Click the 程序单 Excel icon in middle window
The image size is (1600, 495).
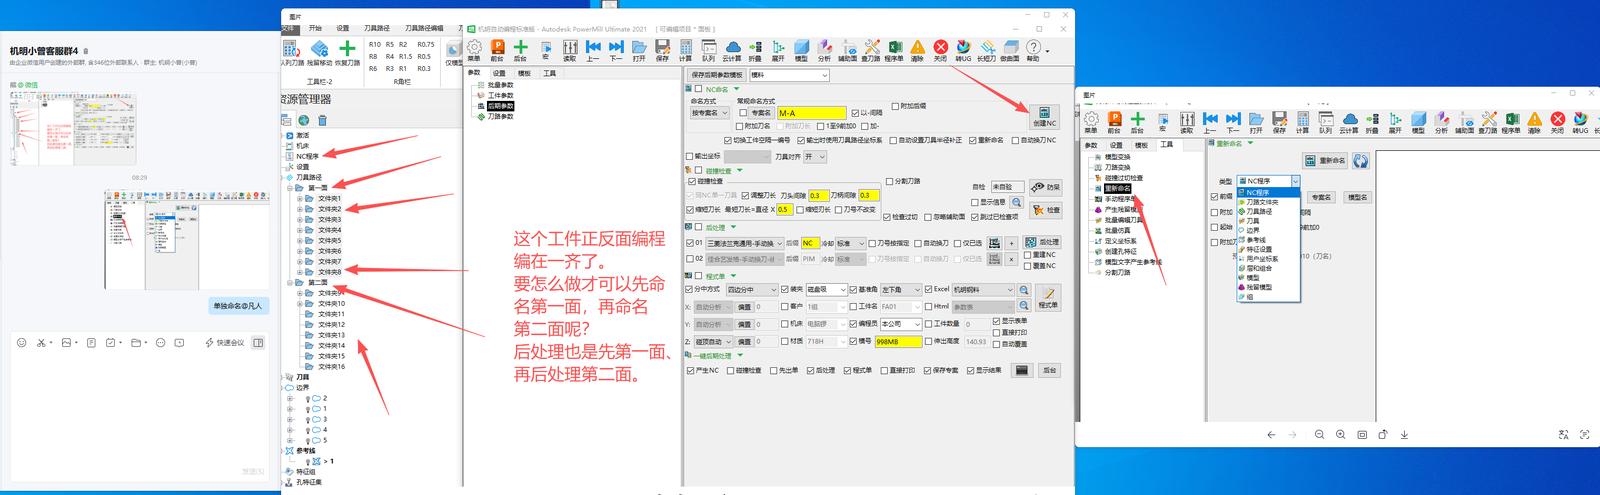tap(894, 48)
